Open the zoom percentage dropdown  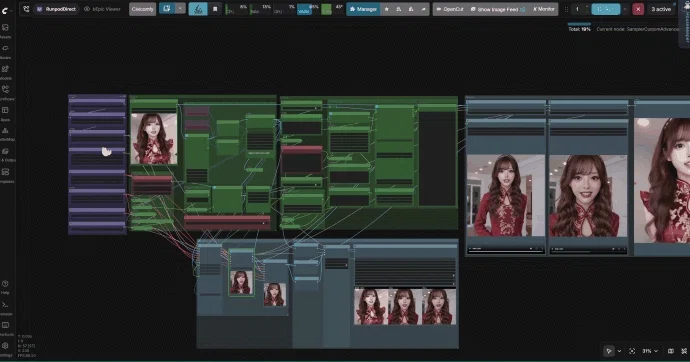click(650, 351)
